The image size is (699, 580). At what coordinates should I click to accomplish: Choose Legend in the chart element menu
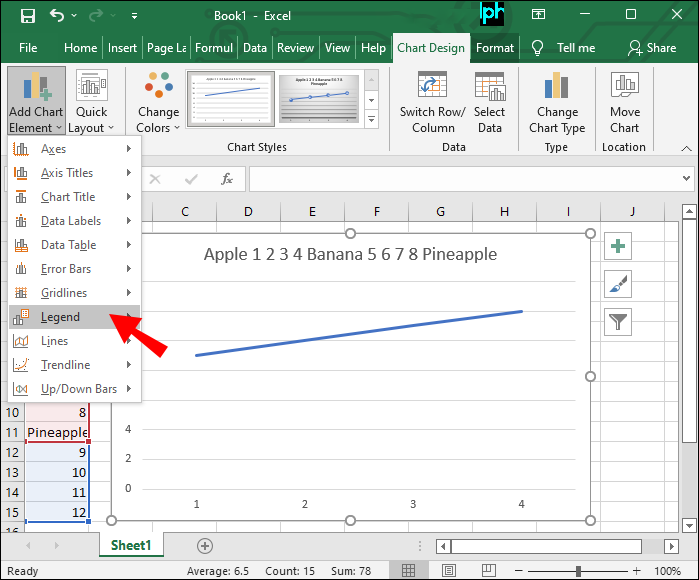(x=74, y=317)
